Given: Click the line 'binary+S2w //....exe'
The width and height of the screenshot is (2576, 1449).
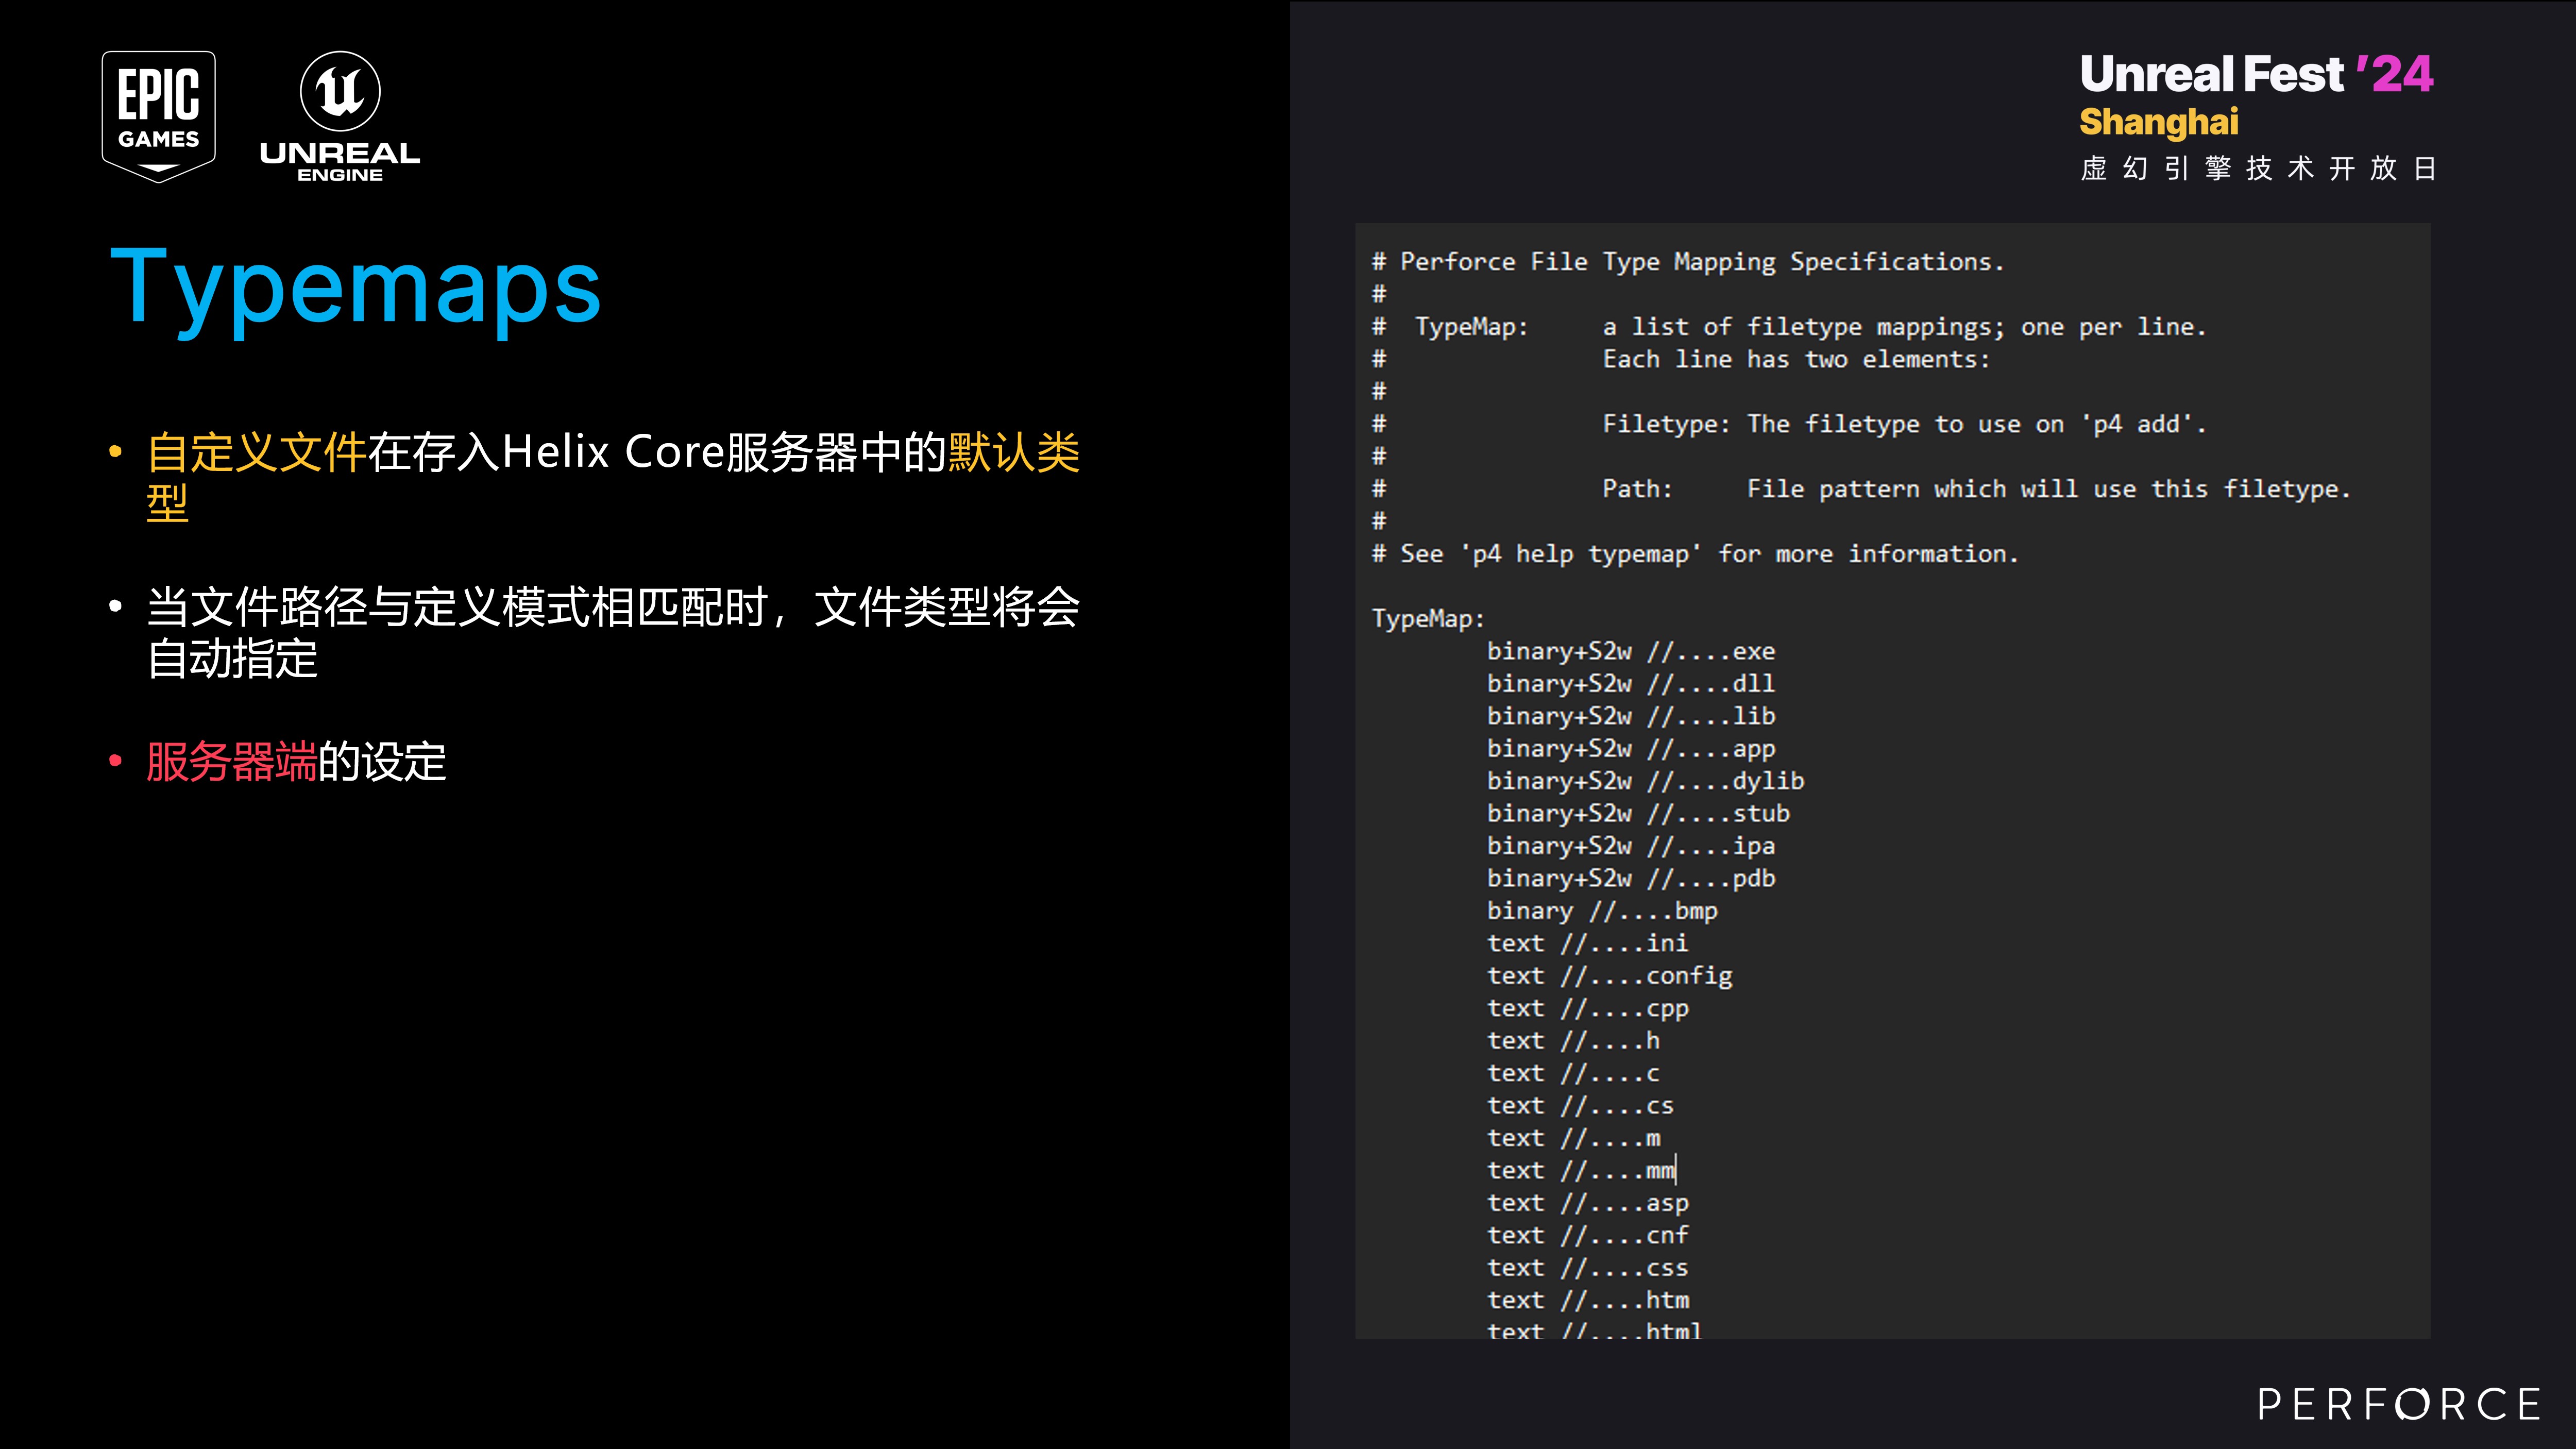Looking at the screenshot, I should coord(1631,651).
